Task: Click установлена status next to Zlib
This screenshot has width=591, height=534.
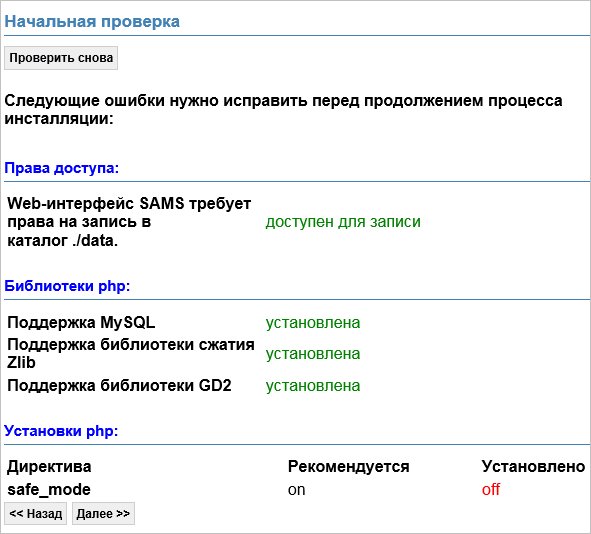Action: 313,353
